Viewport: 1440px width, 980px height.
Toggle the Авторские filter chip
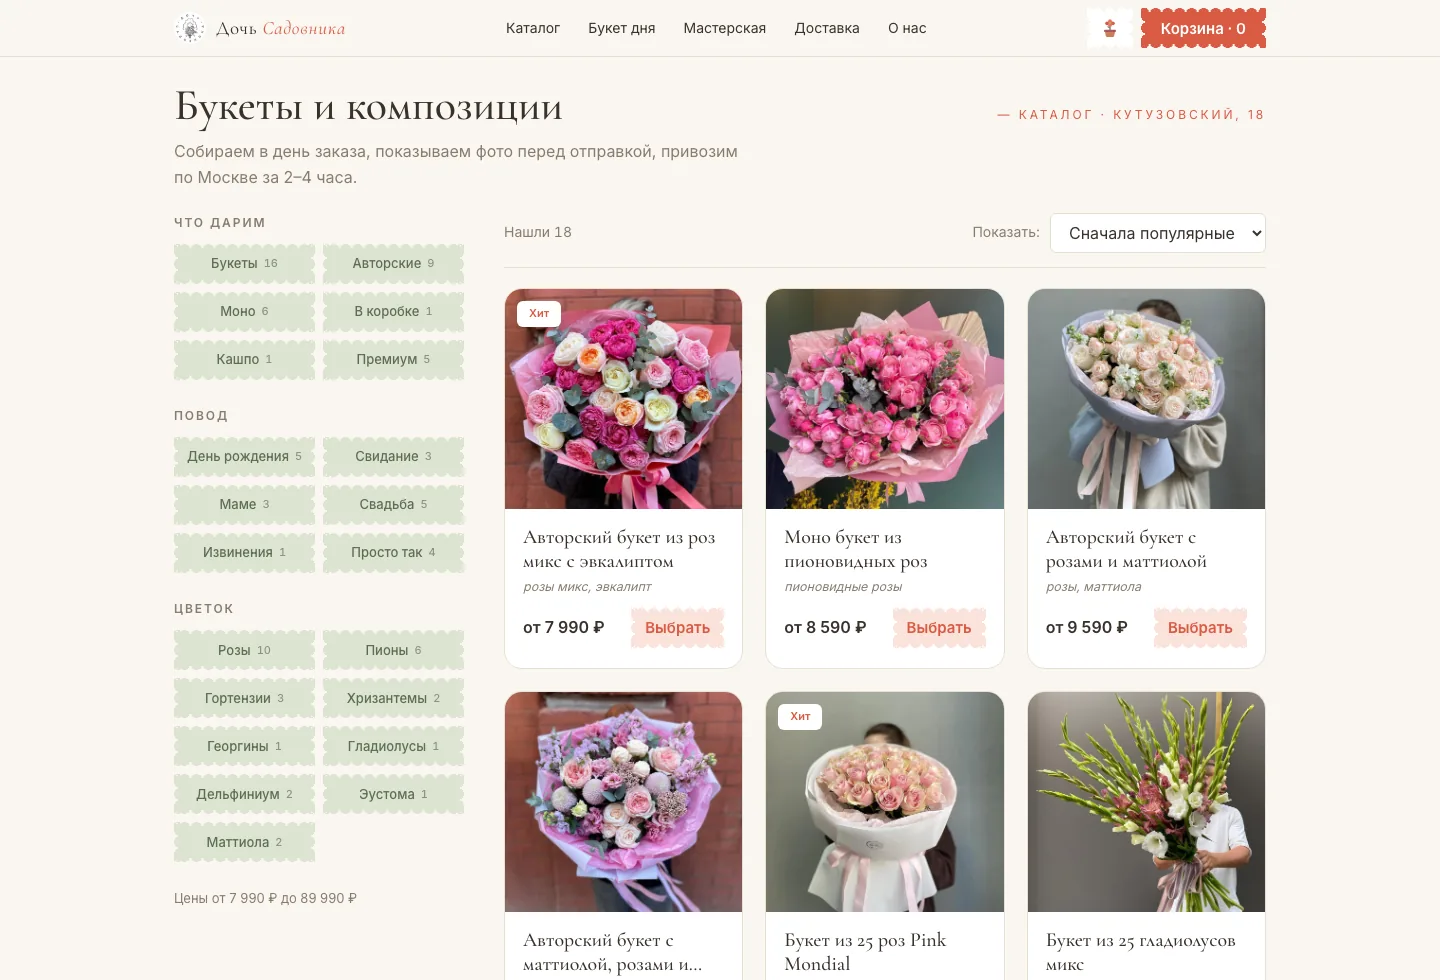click(x=393, y=263)
